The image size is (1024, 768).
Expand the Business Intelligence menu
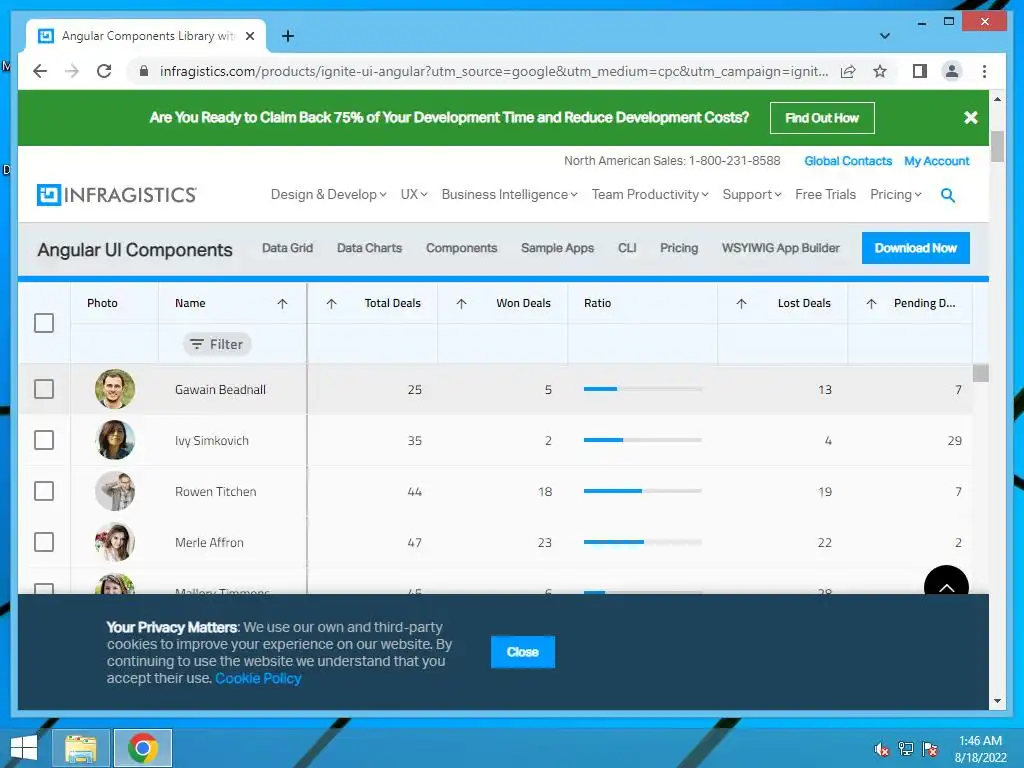[509, 195]
